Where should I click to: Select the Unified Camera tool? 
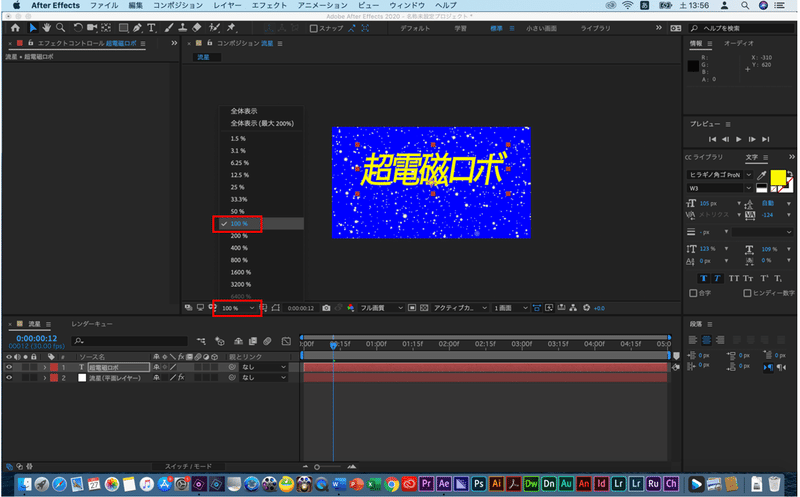(x=92, y=28)
